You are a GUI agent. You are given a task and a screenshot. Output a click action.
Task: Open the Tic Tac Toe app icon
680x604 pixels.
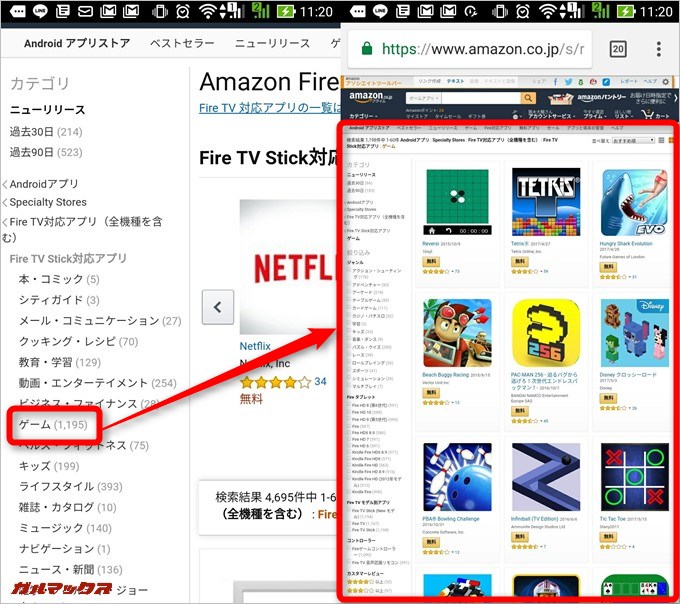click(x=634, y=477)
